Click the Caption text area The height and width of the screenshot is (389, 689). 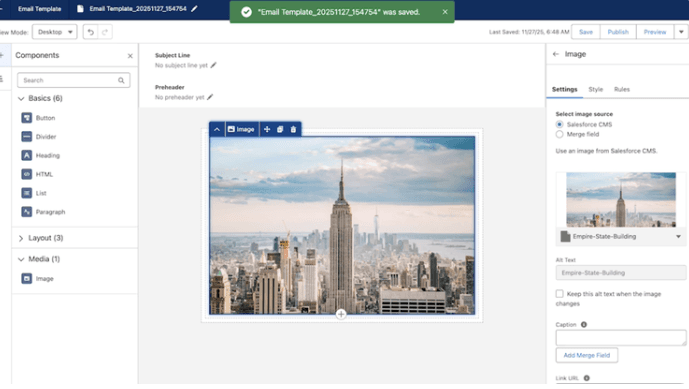pos(621,338)
